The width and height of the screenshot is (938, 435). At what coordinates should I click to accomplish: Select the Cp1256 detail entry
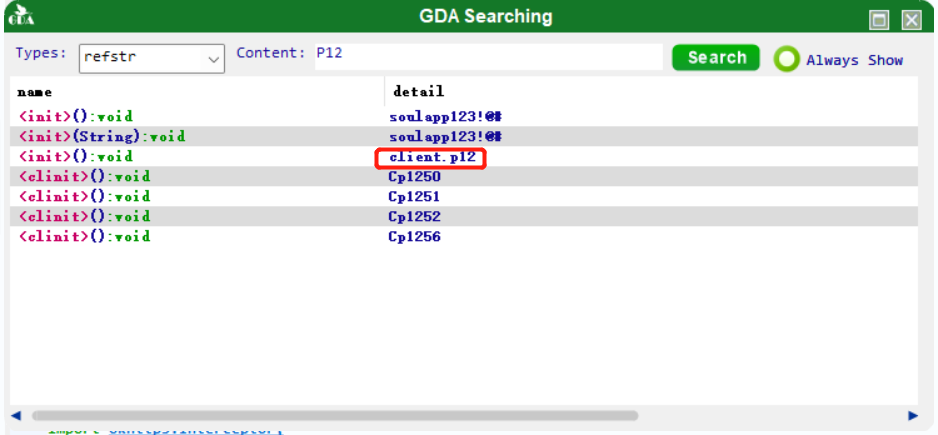415,236
